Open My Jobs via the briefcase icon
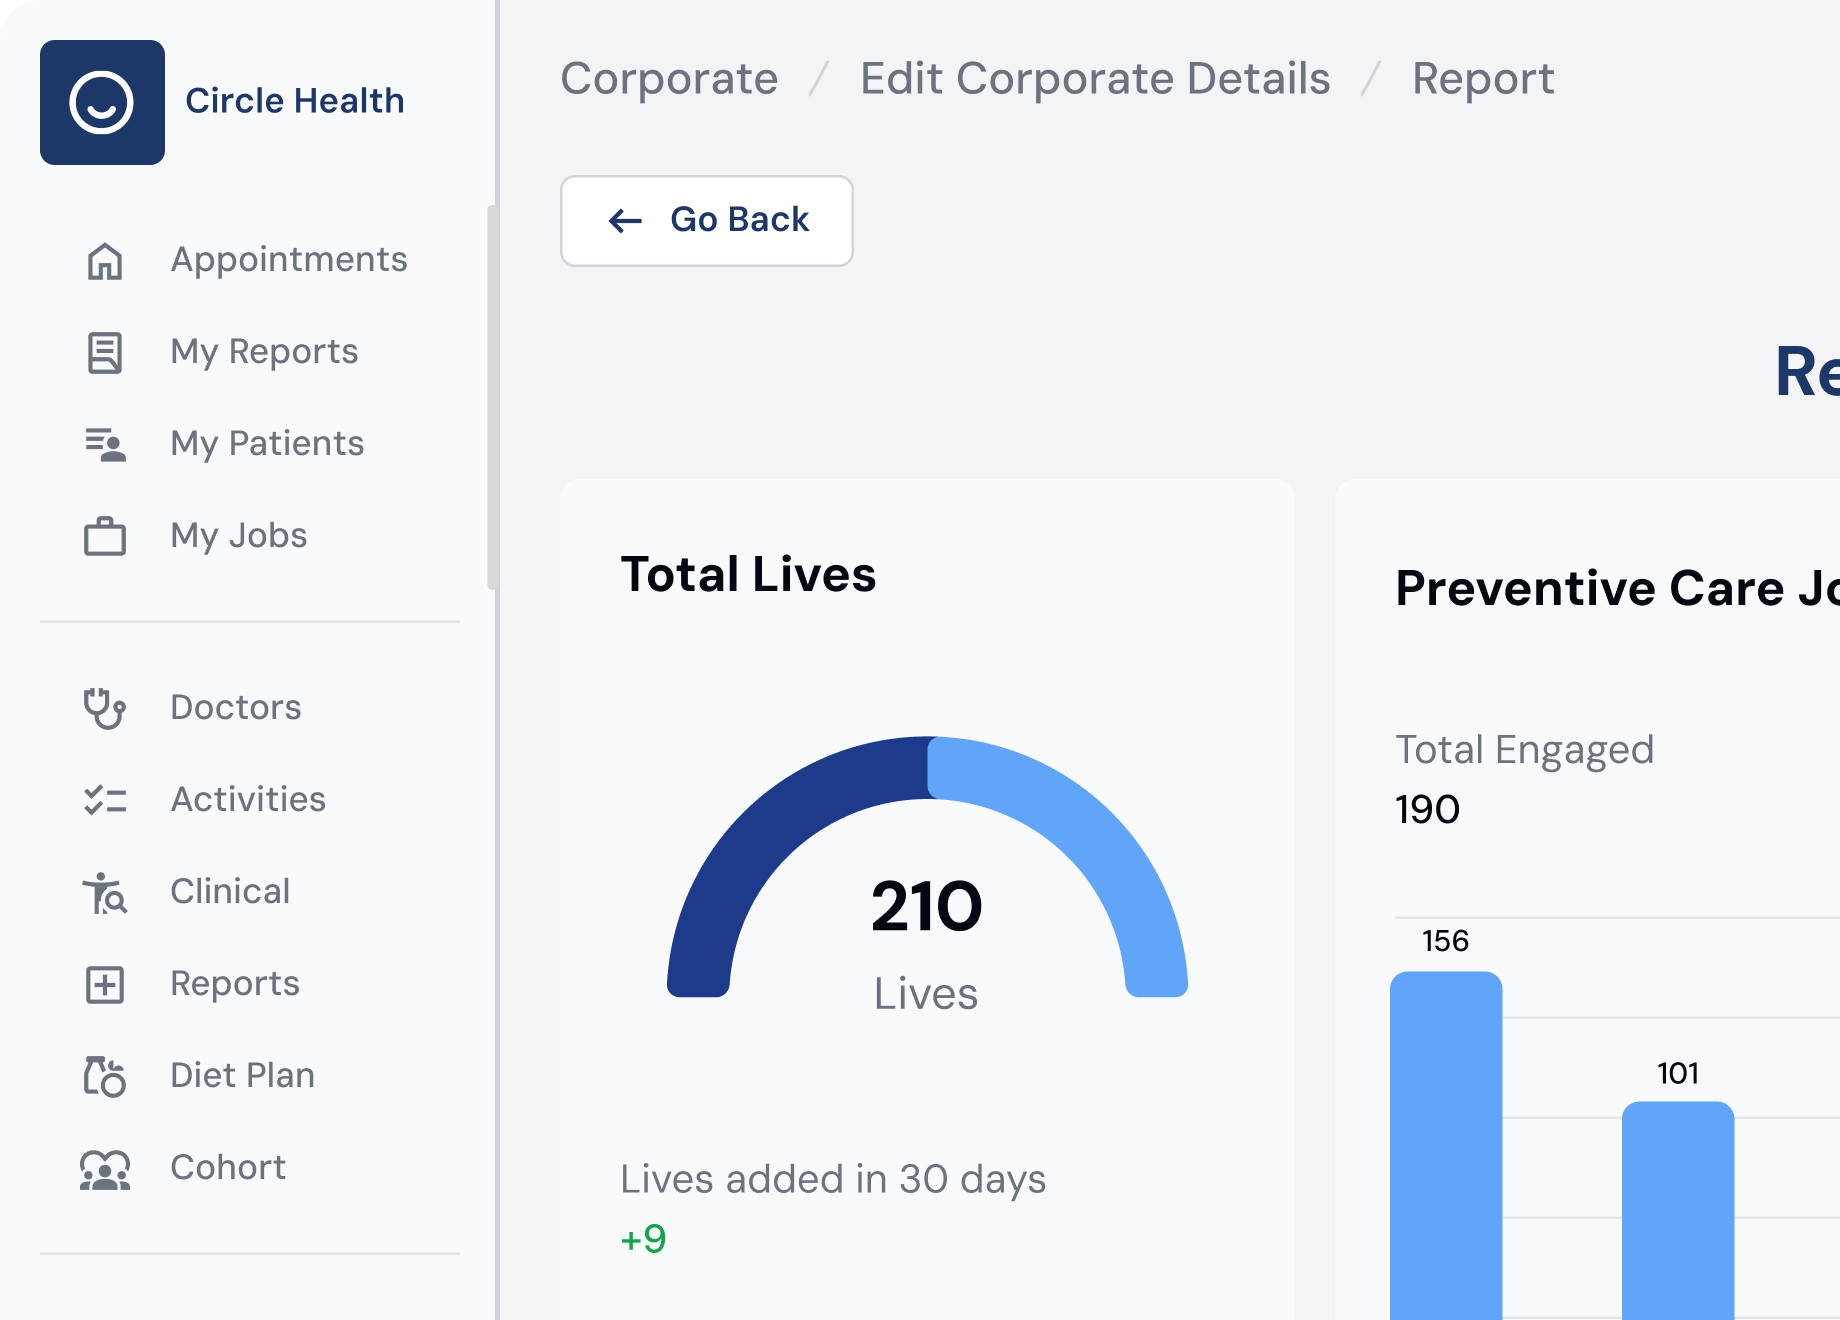The image size is (1840, 1320). [104, 536]
